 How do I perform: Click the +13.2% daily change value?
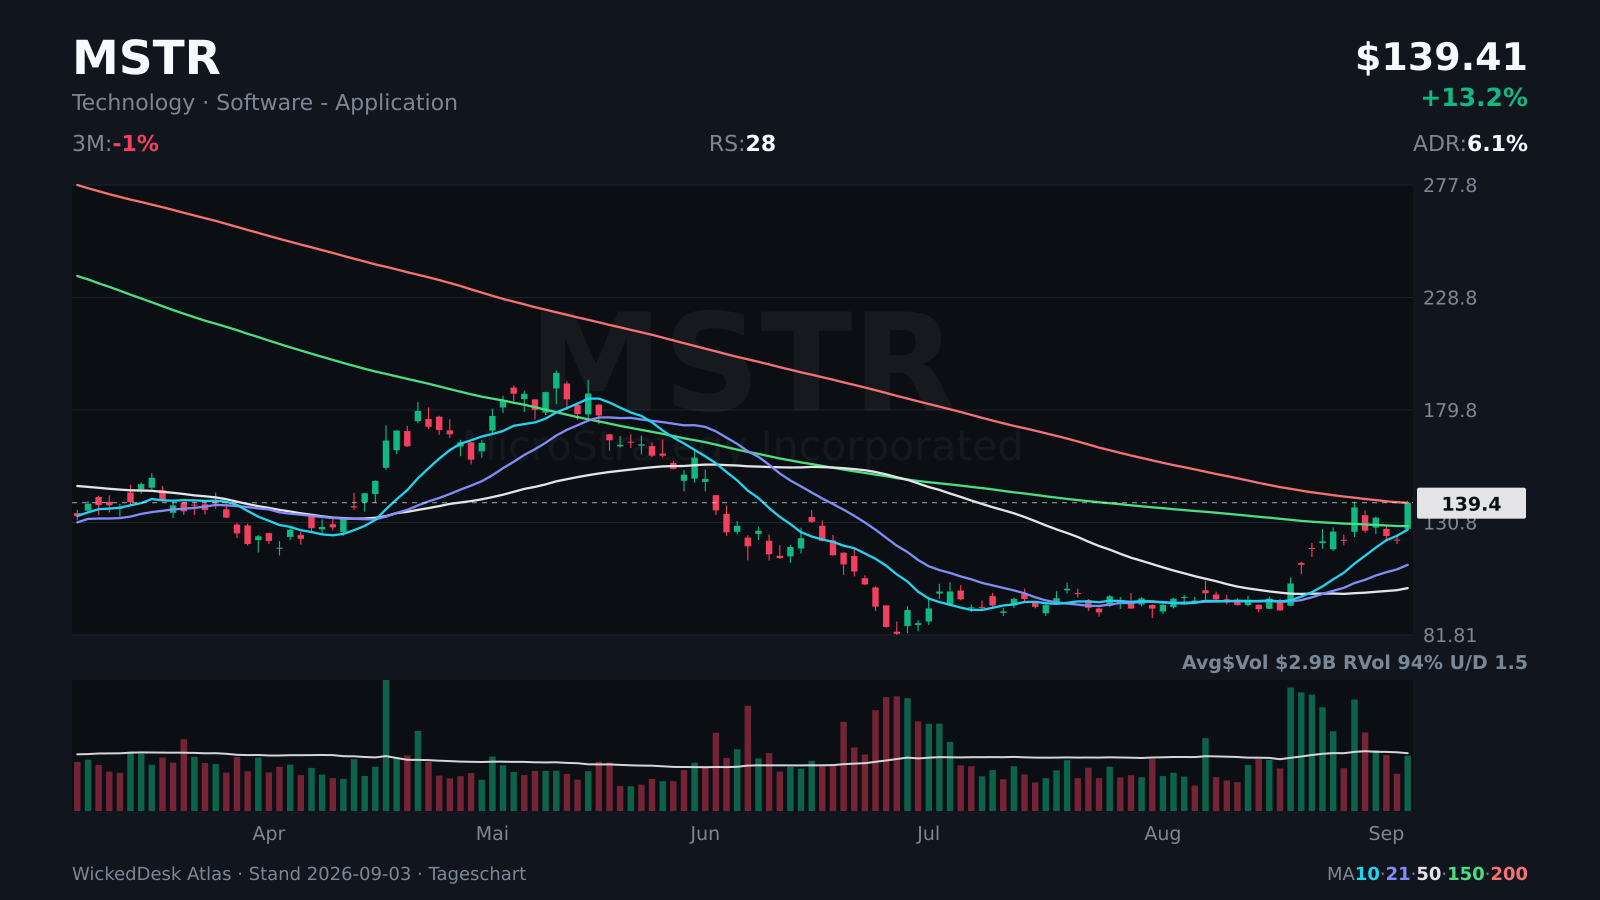coord(1474,98)
